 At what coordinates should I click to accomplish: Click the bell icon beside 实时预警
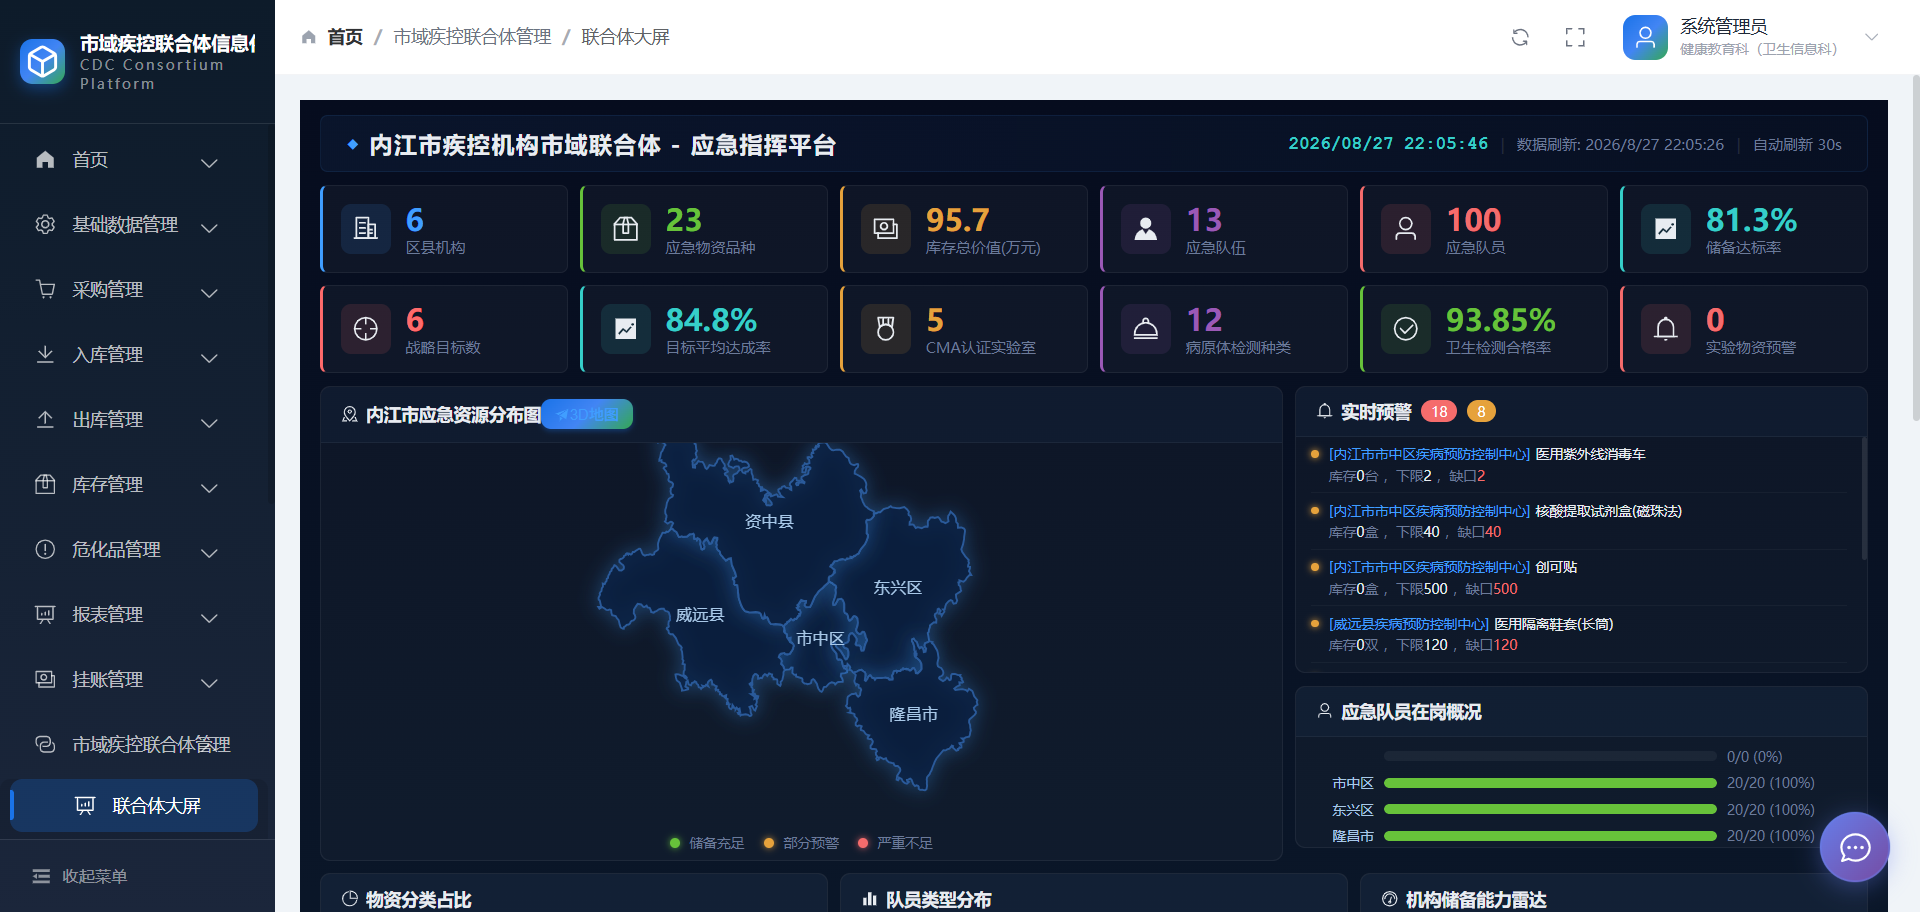(x=1325, y=411)
